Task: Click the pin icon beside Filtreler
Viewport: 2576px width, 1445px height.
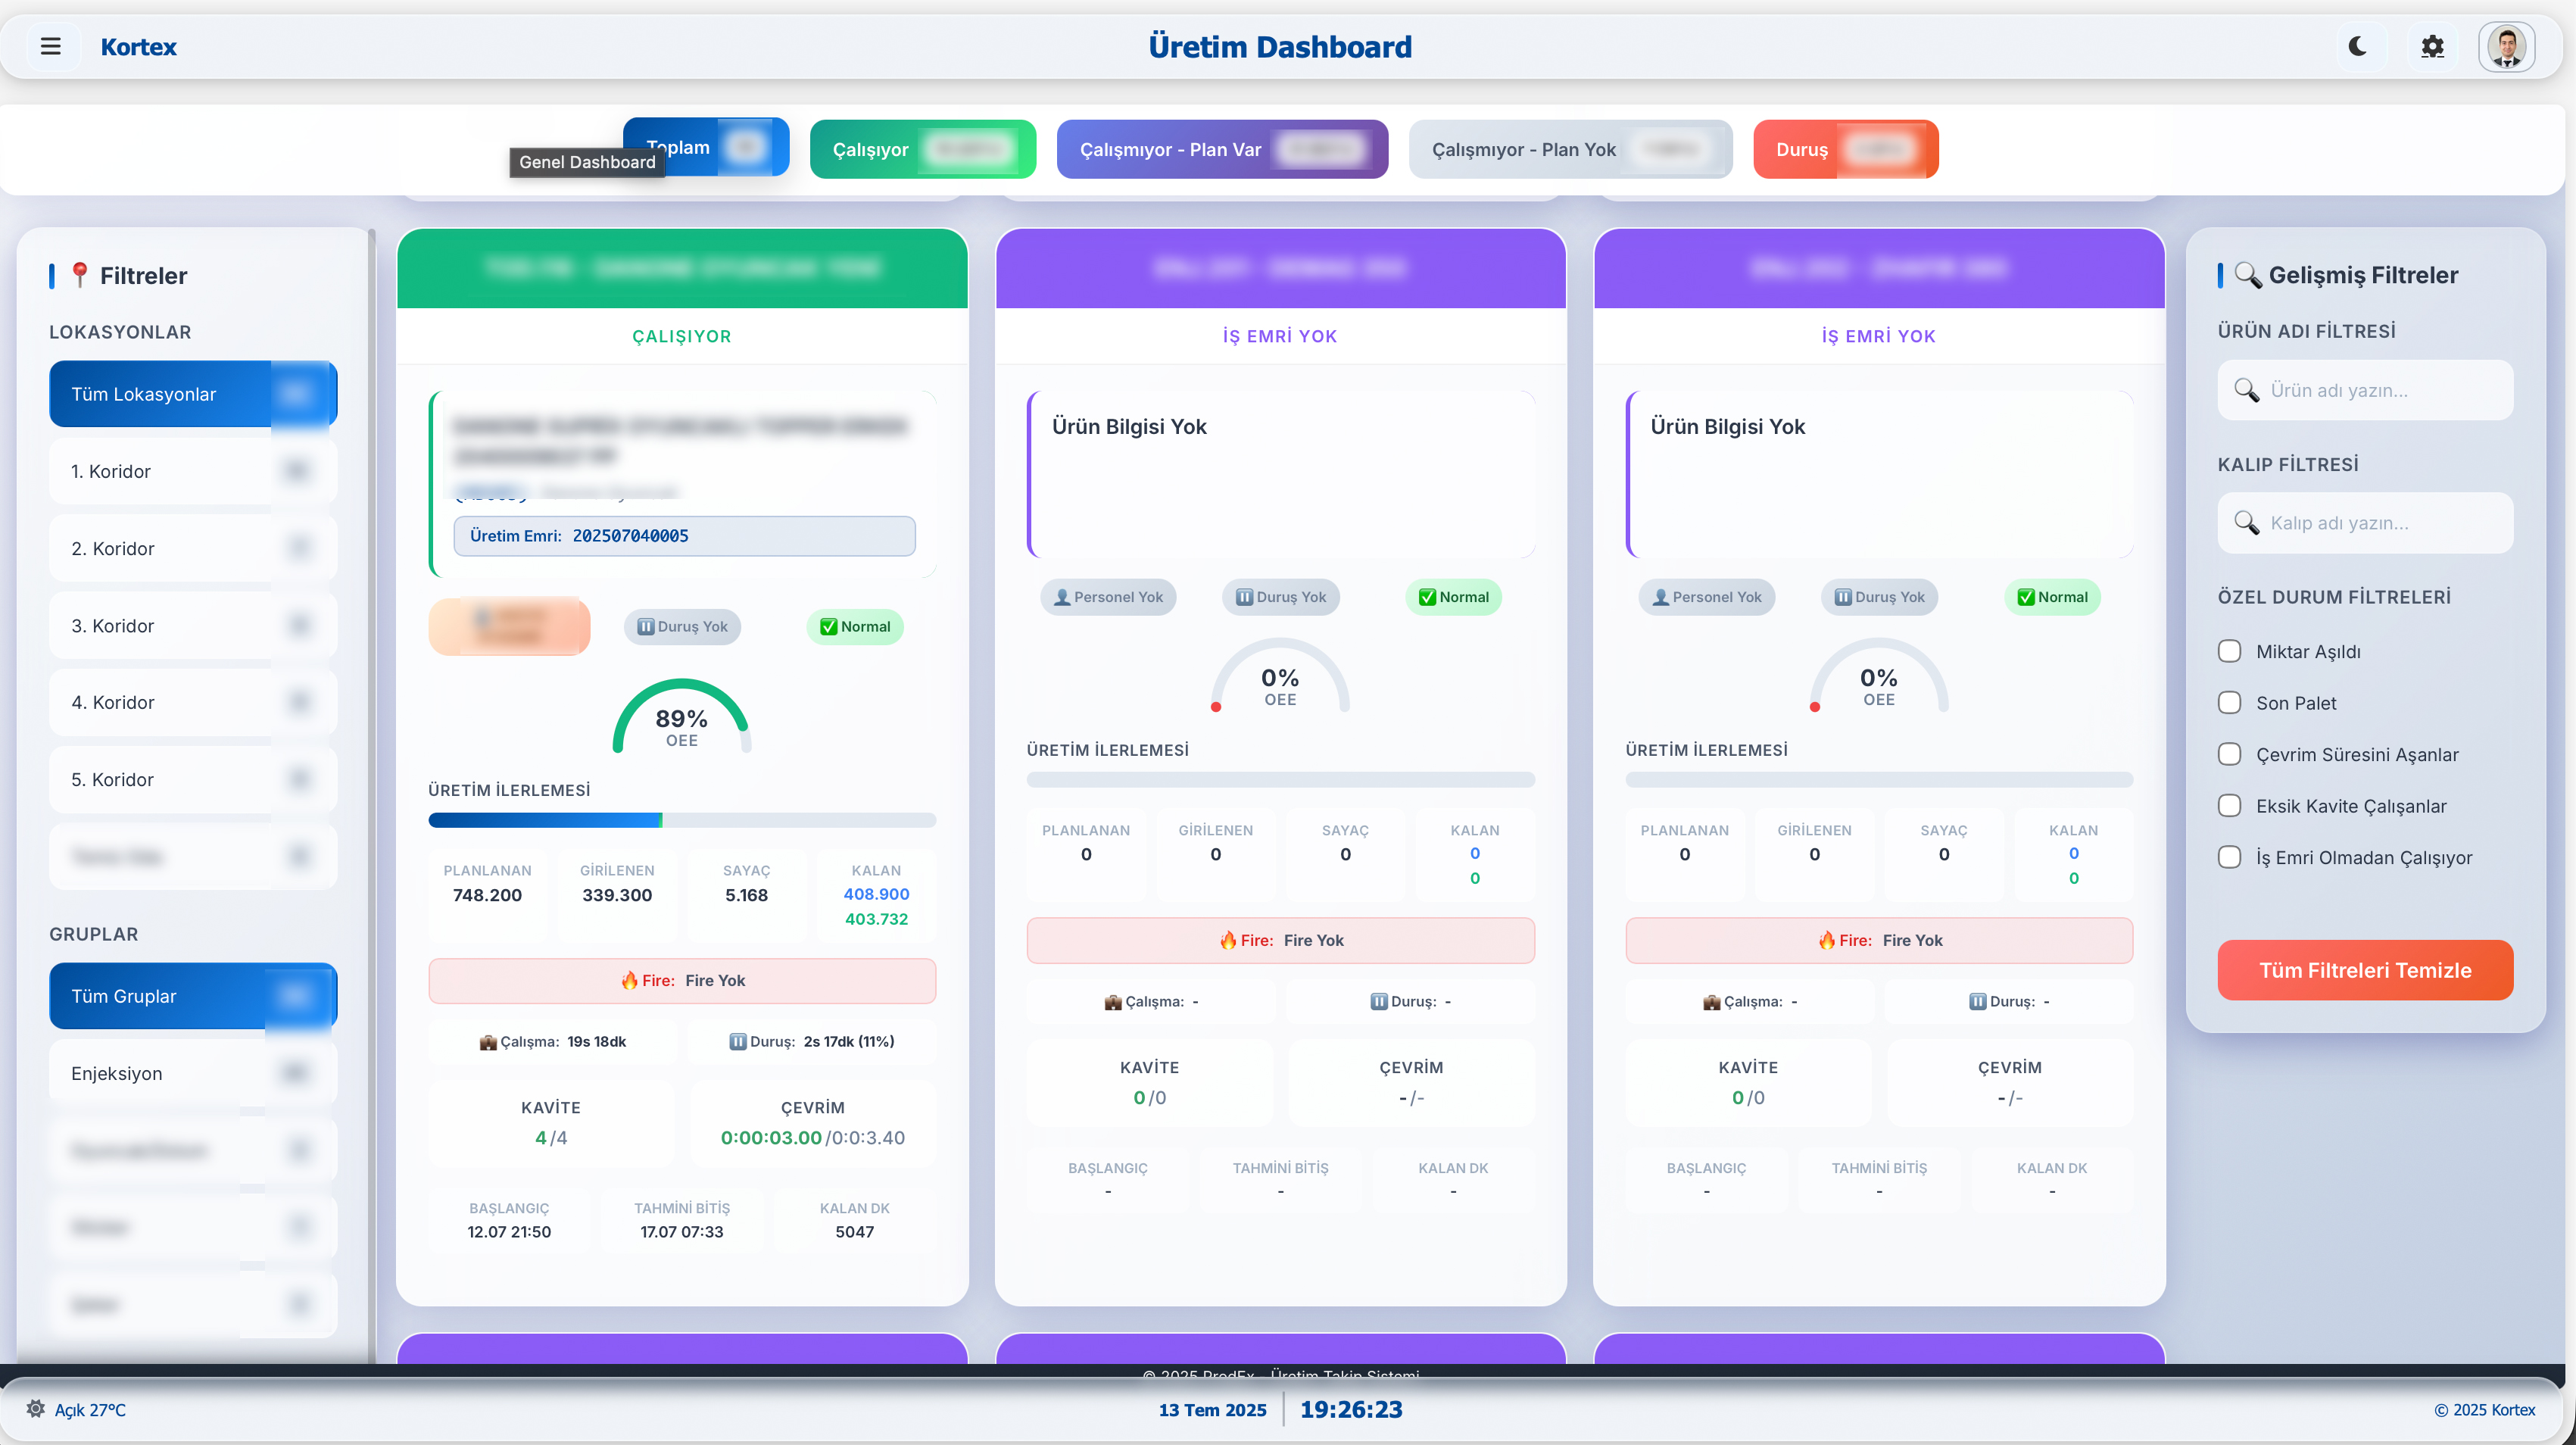Action: [81, 274]
